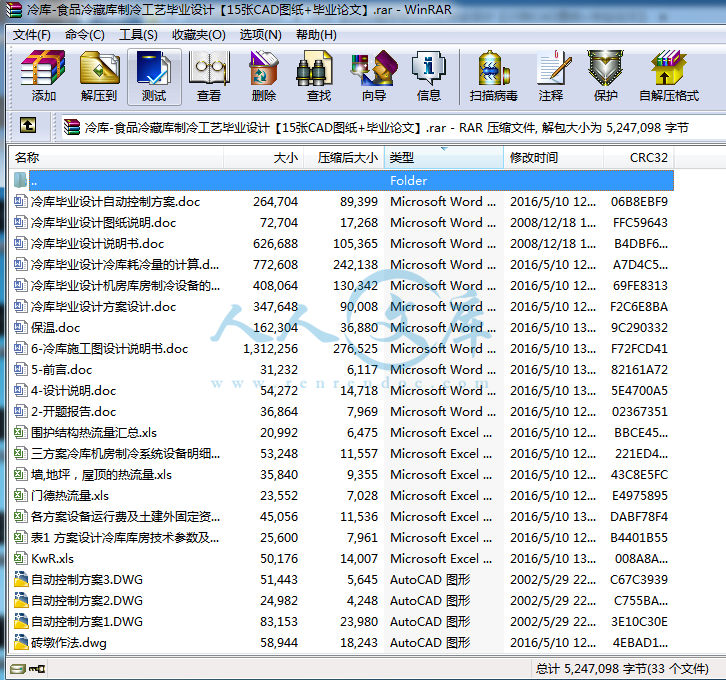Open the 文件(F) menu
726x680 pixels.
tap(31, 35)
